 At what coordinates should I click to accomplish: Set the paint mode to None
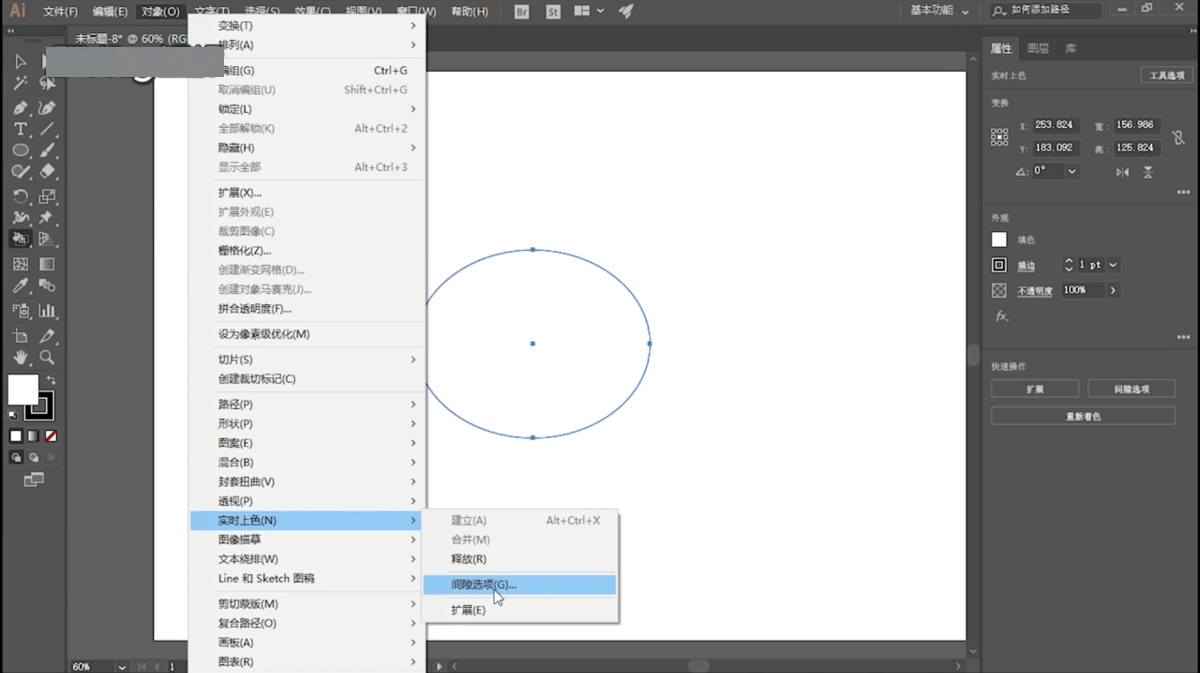[x=51, y=436]
